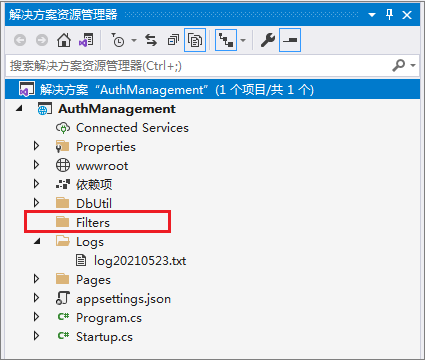Switch views with the Visual Studio solution icon

click(x=86, y=40)
